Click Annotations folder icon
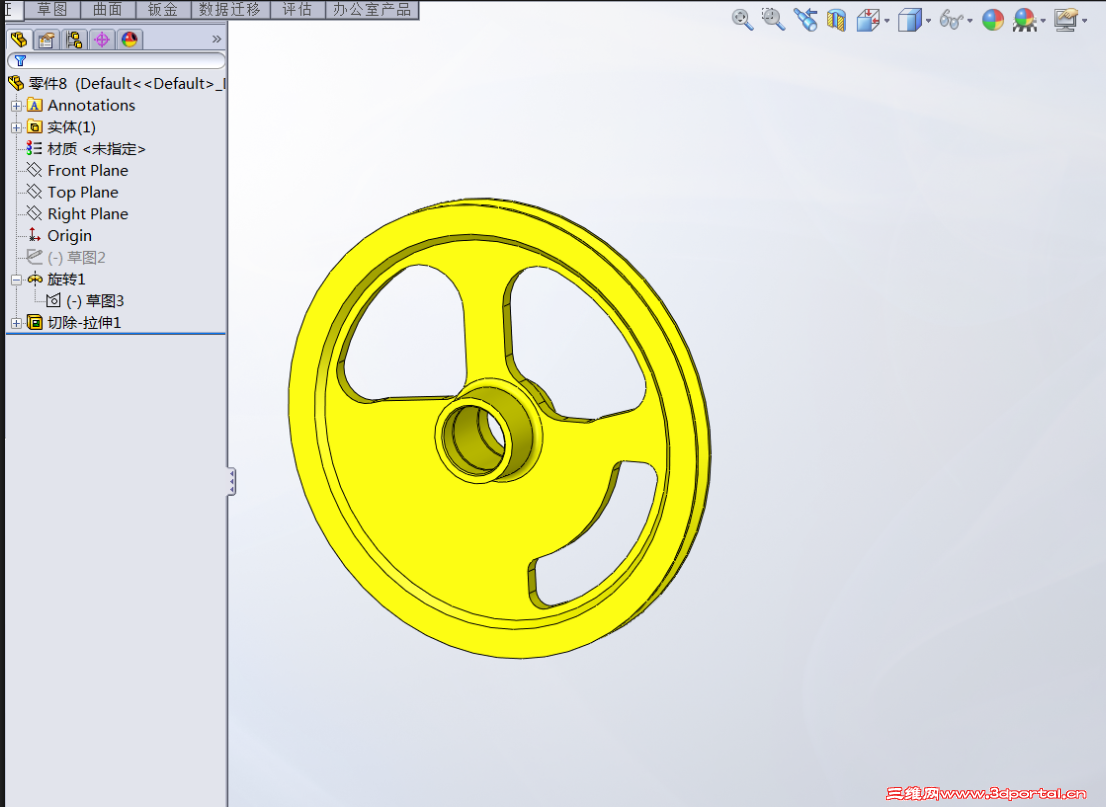This screenshot has width=1106, height=807. [x=35, y=106]
